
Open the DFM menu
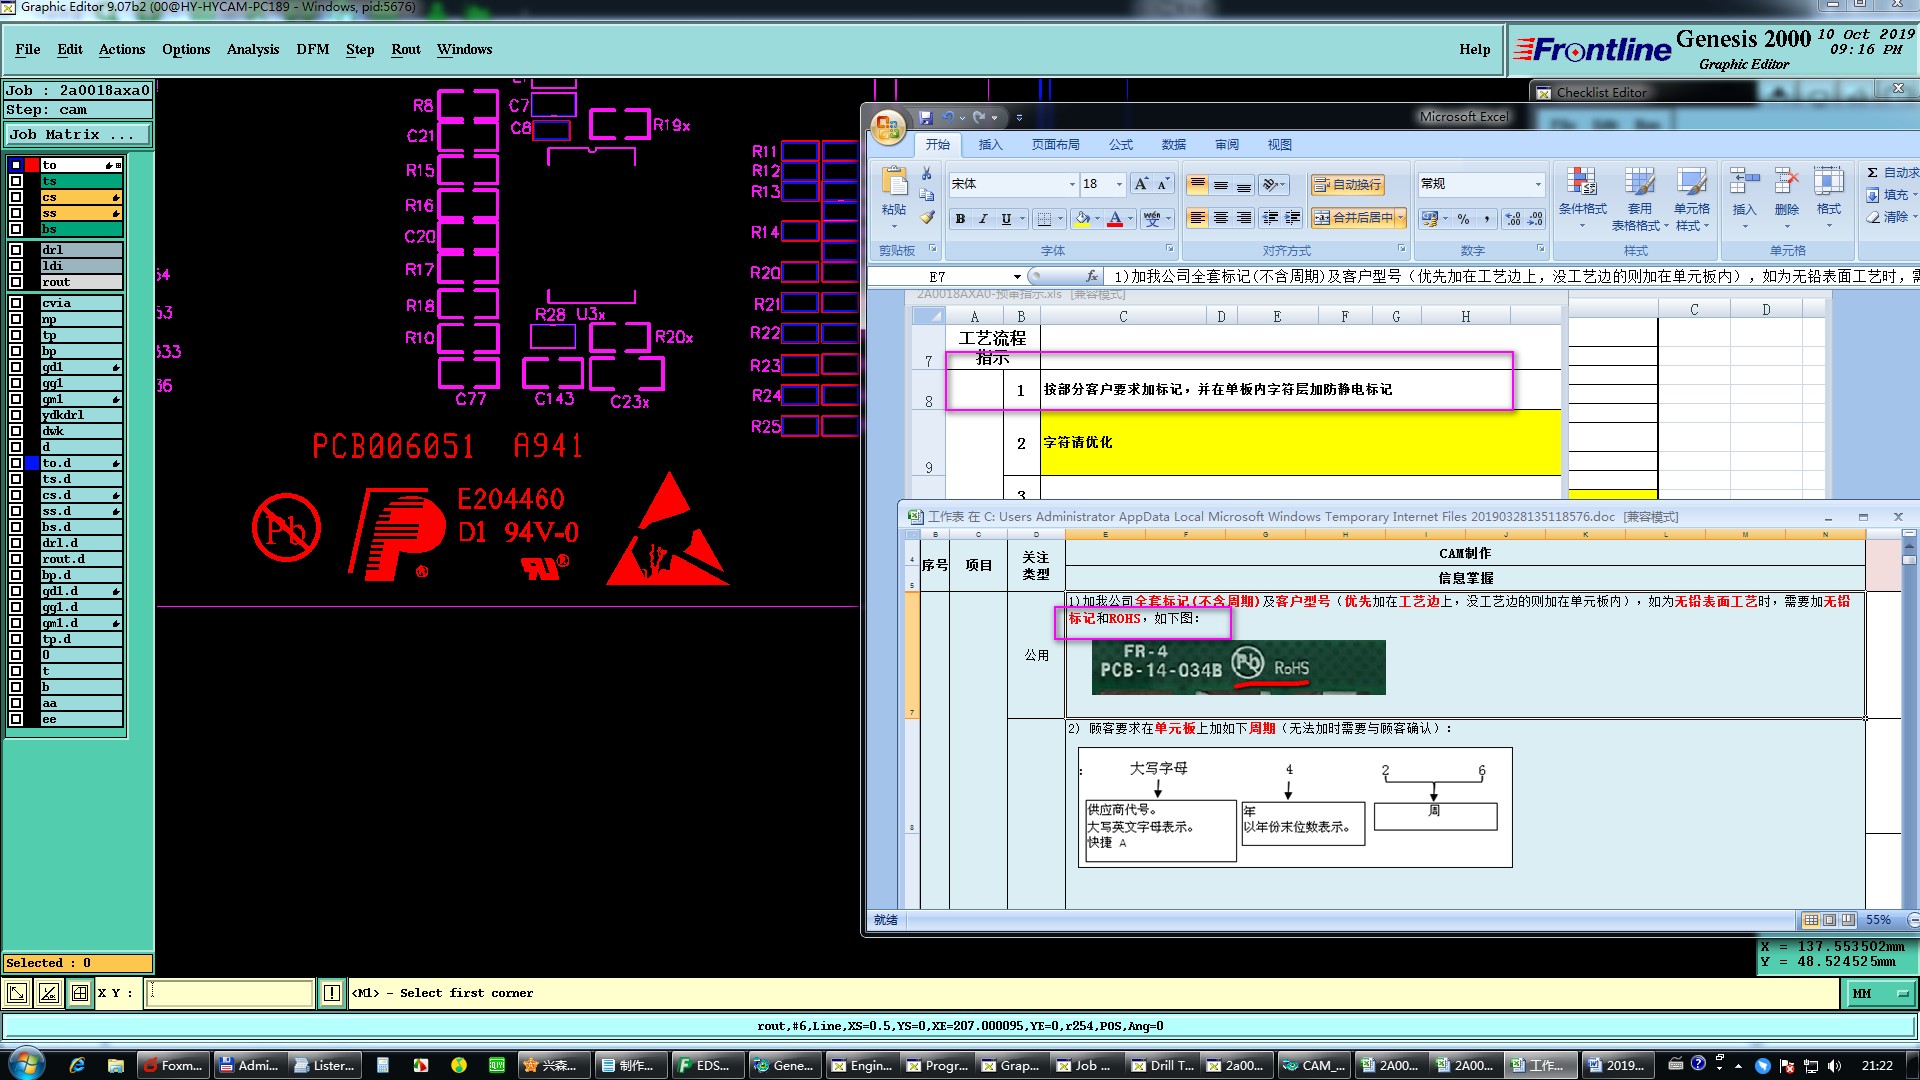tap(312, 49)
